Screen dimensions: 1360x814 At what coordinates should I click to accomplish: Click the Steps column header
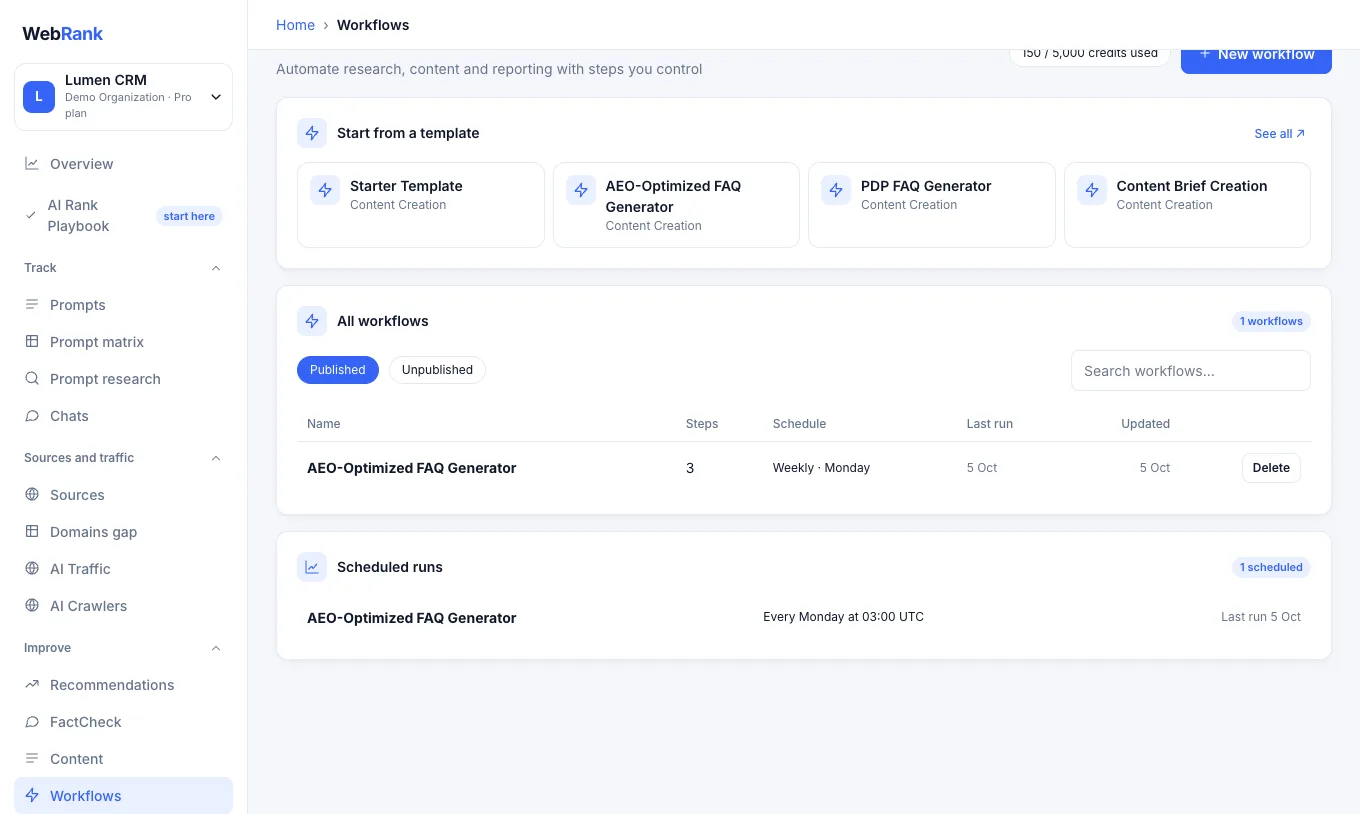(x=702, y=424)
